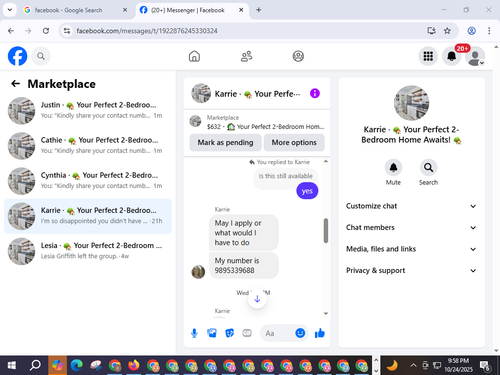Image resolution: width=500 pixels, height=375 pixels.
Task: Show hidden system tray icons
Action: (413, 365)
